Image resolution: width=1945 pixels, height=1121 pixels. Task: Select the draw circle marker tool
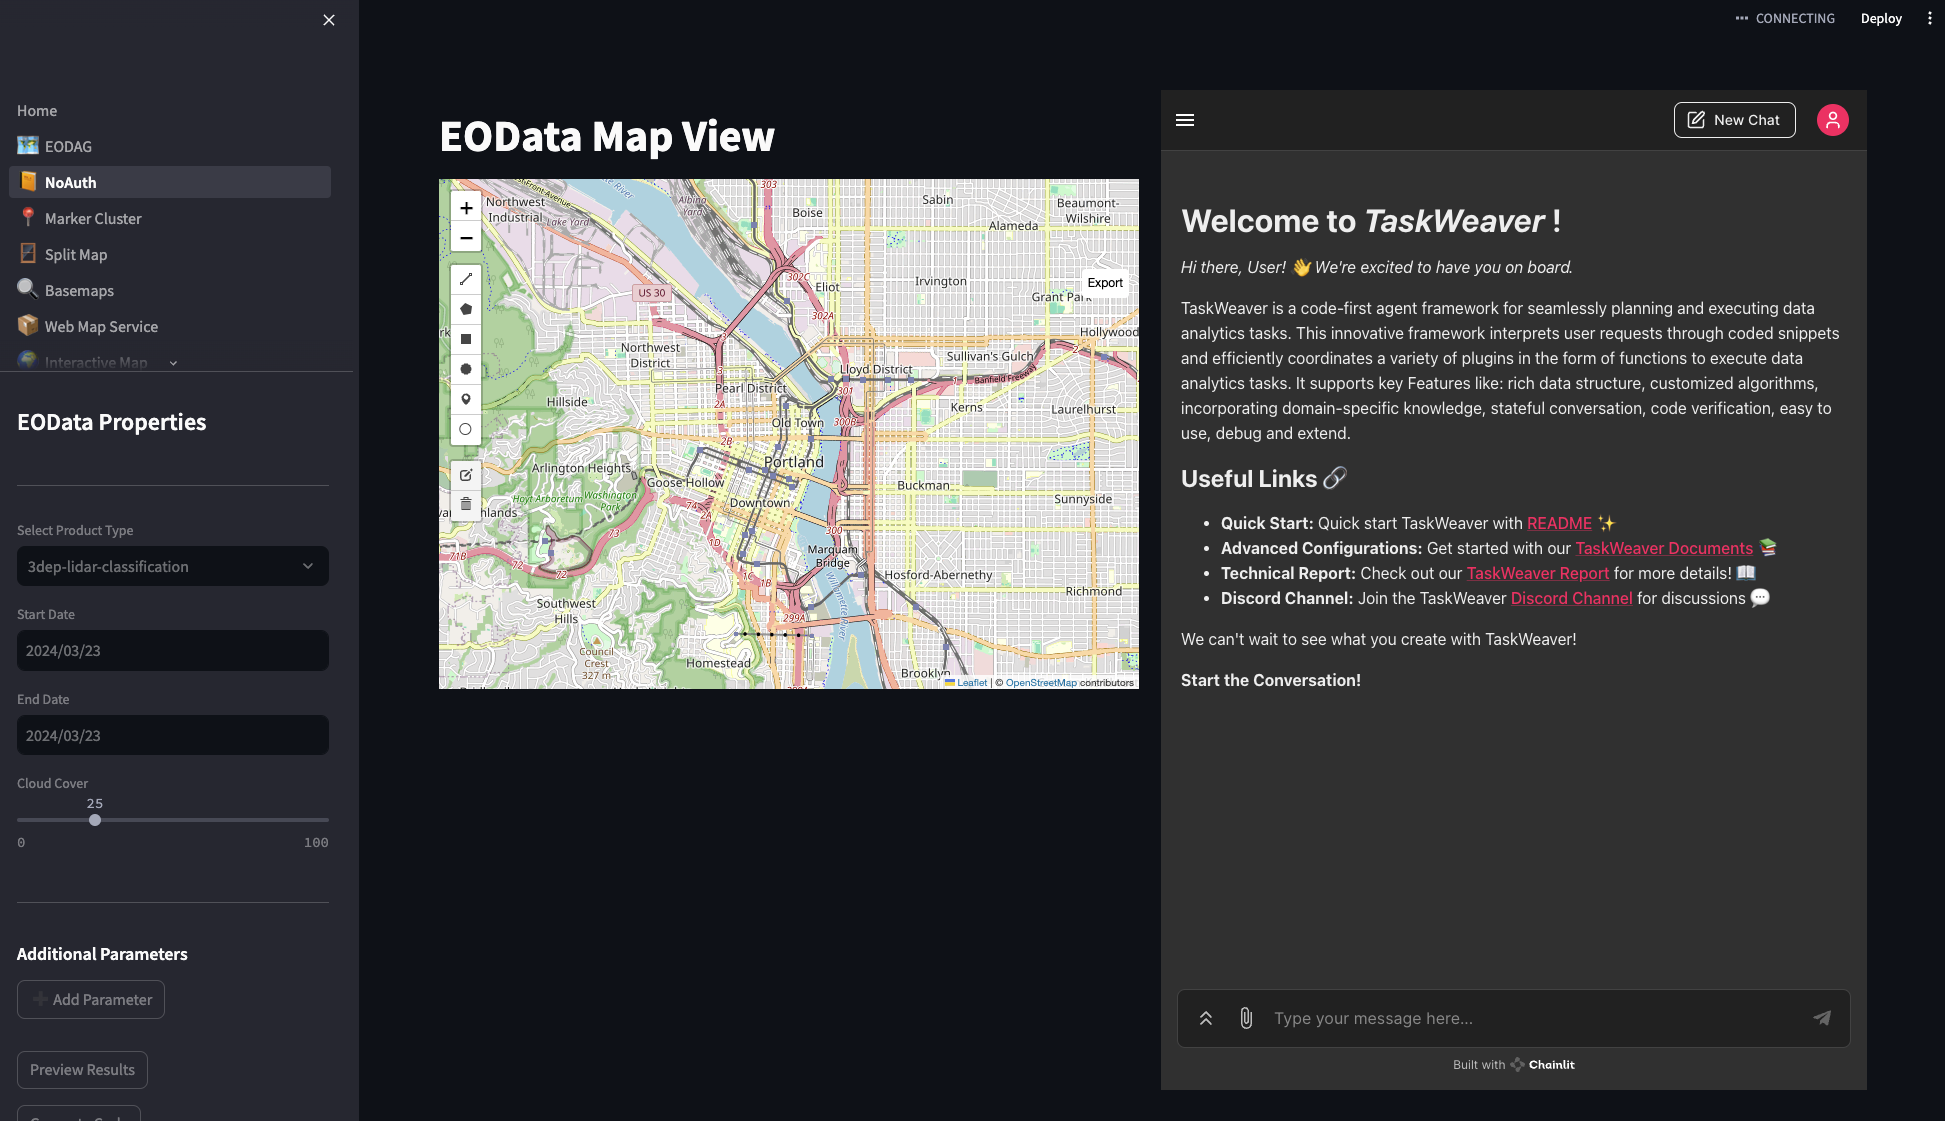point(466,429)
